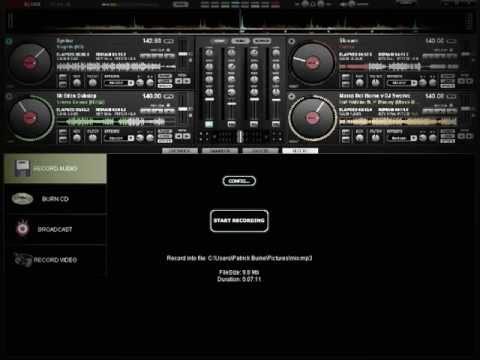The height and width of the screenshot is (360, 480).
Task: Click the loop forward arrow on bottom-left deck
Action: 187,136
